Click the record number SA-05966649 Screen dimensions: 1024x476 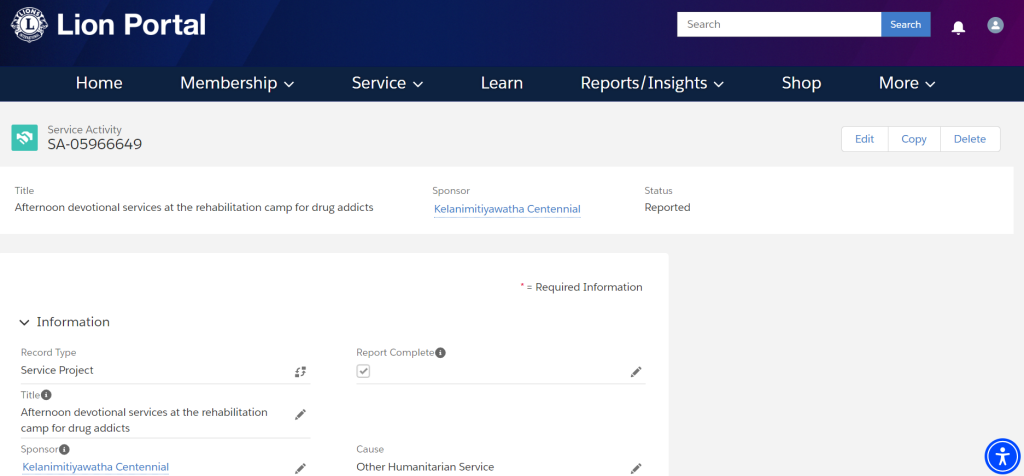(95, 144)
